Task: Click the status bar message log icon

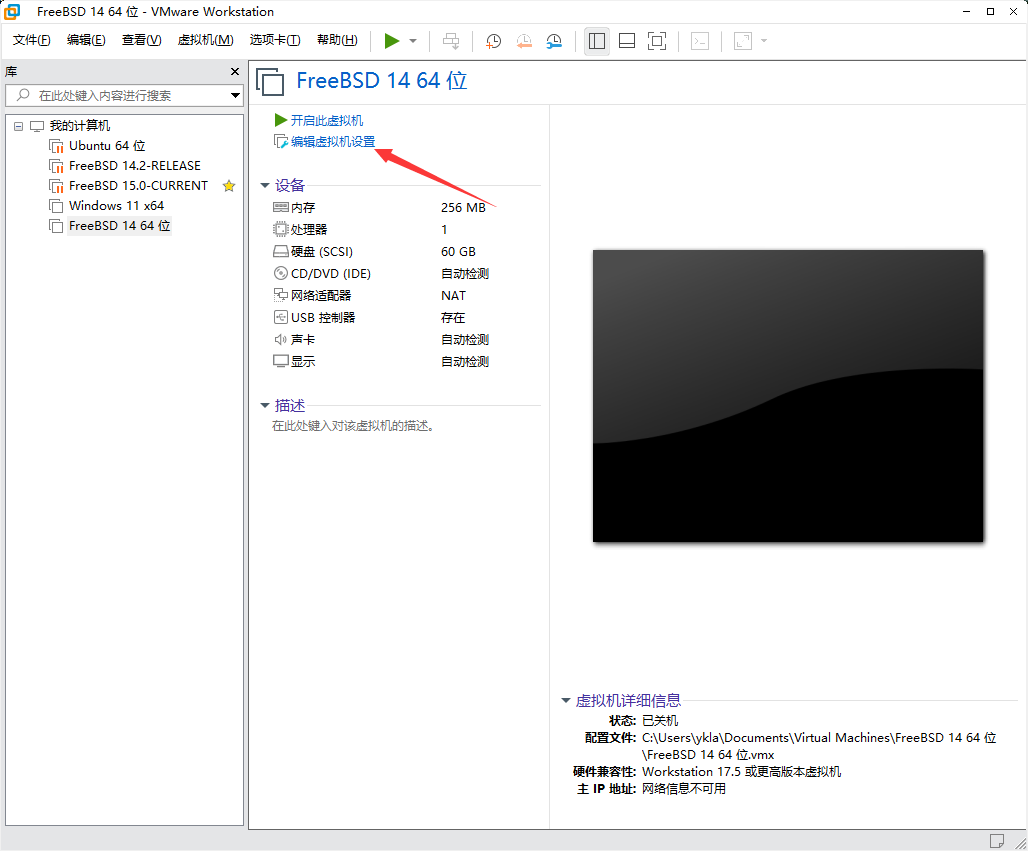Action: (997, 841)
